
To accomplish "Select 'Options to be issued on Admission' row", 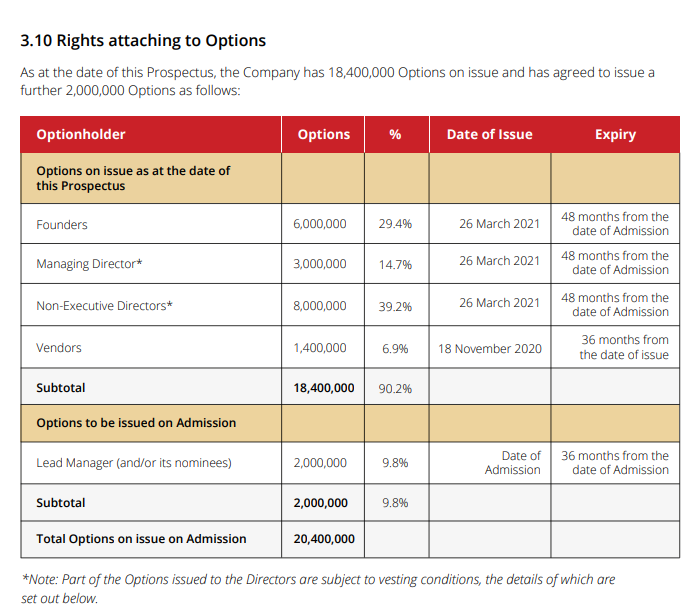I will [350, 423].
